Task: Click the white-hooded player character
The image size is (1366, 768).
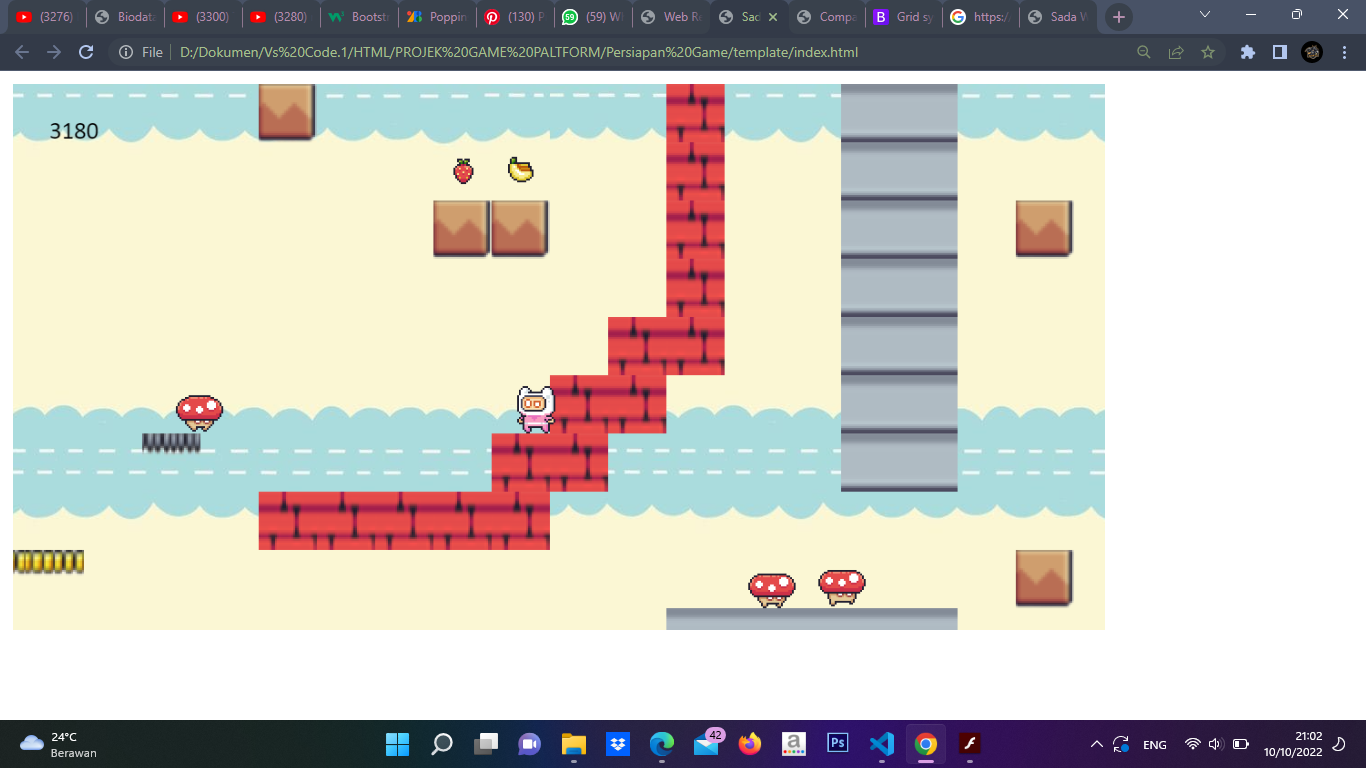Action: coord(536,409)
